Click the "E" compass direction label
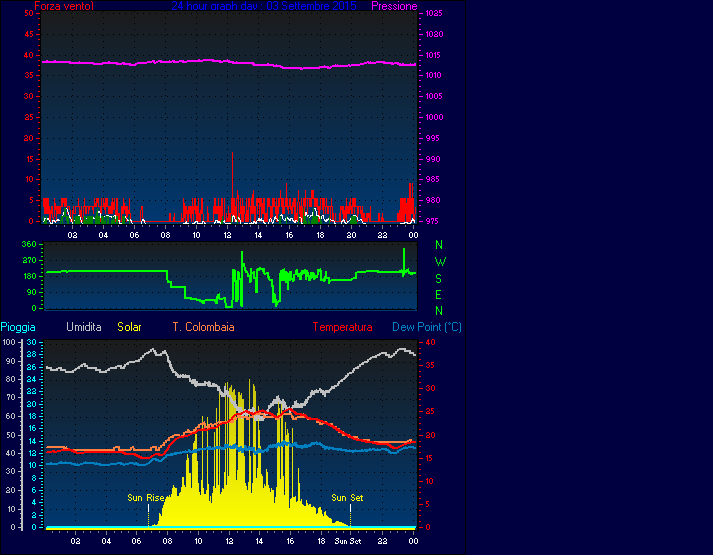713x555 pixels. [x=438, y=295]
